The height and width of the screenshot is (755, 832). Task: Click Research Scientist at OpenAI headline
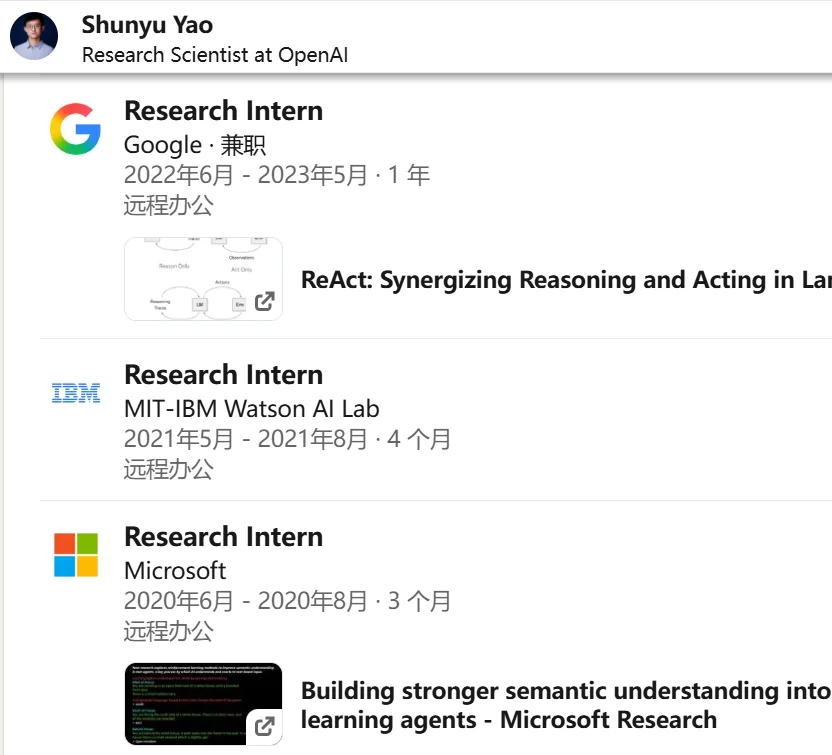coord(215,55)
